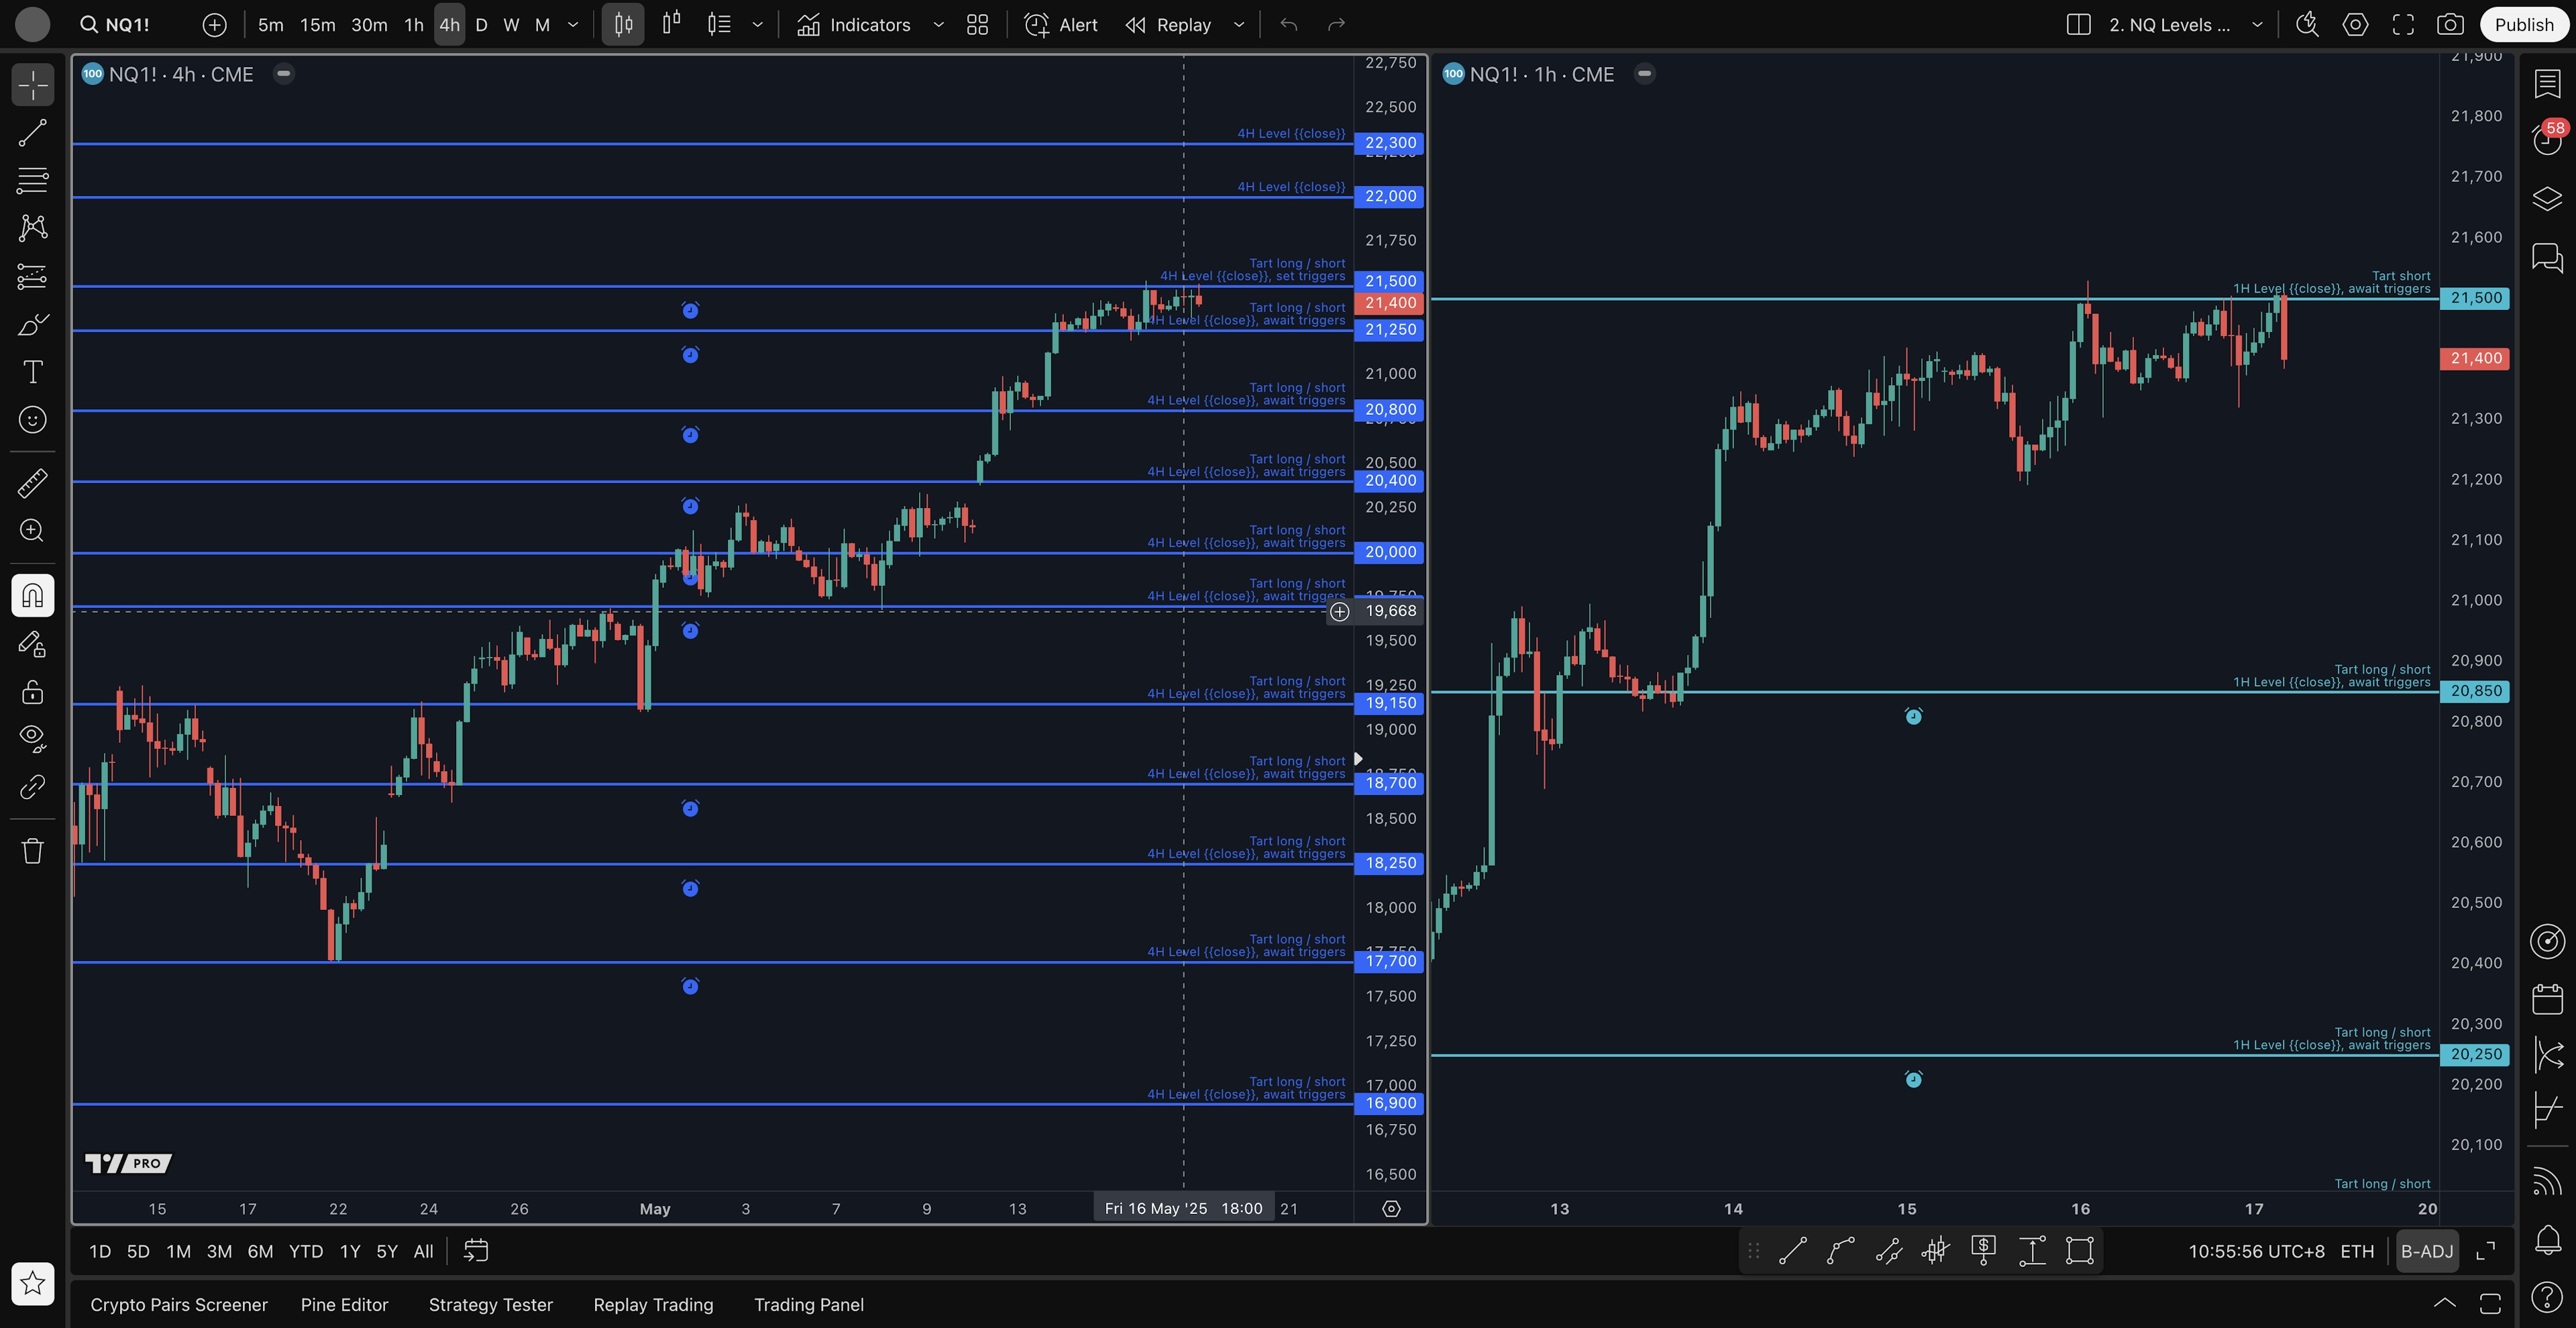Expand the timeframe intervals dropdown arrow
The height and width of the screenshot is (1328, 2576).
click(573, 25)
